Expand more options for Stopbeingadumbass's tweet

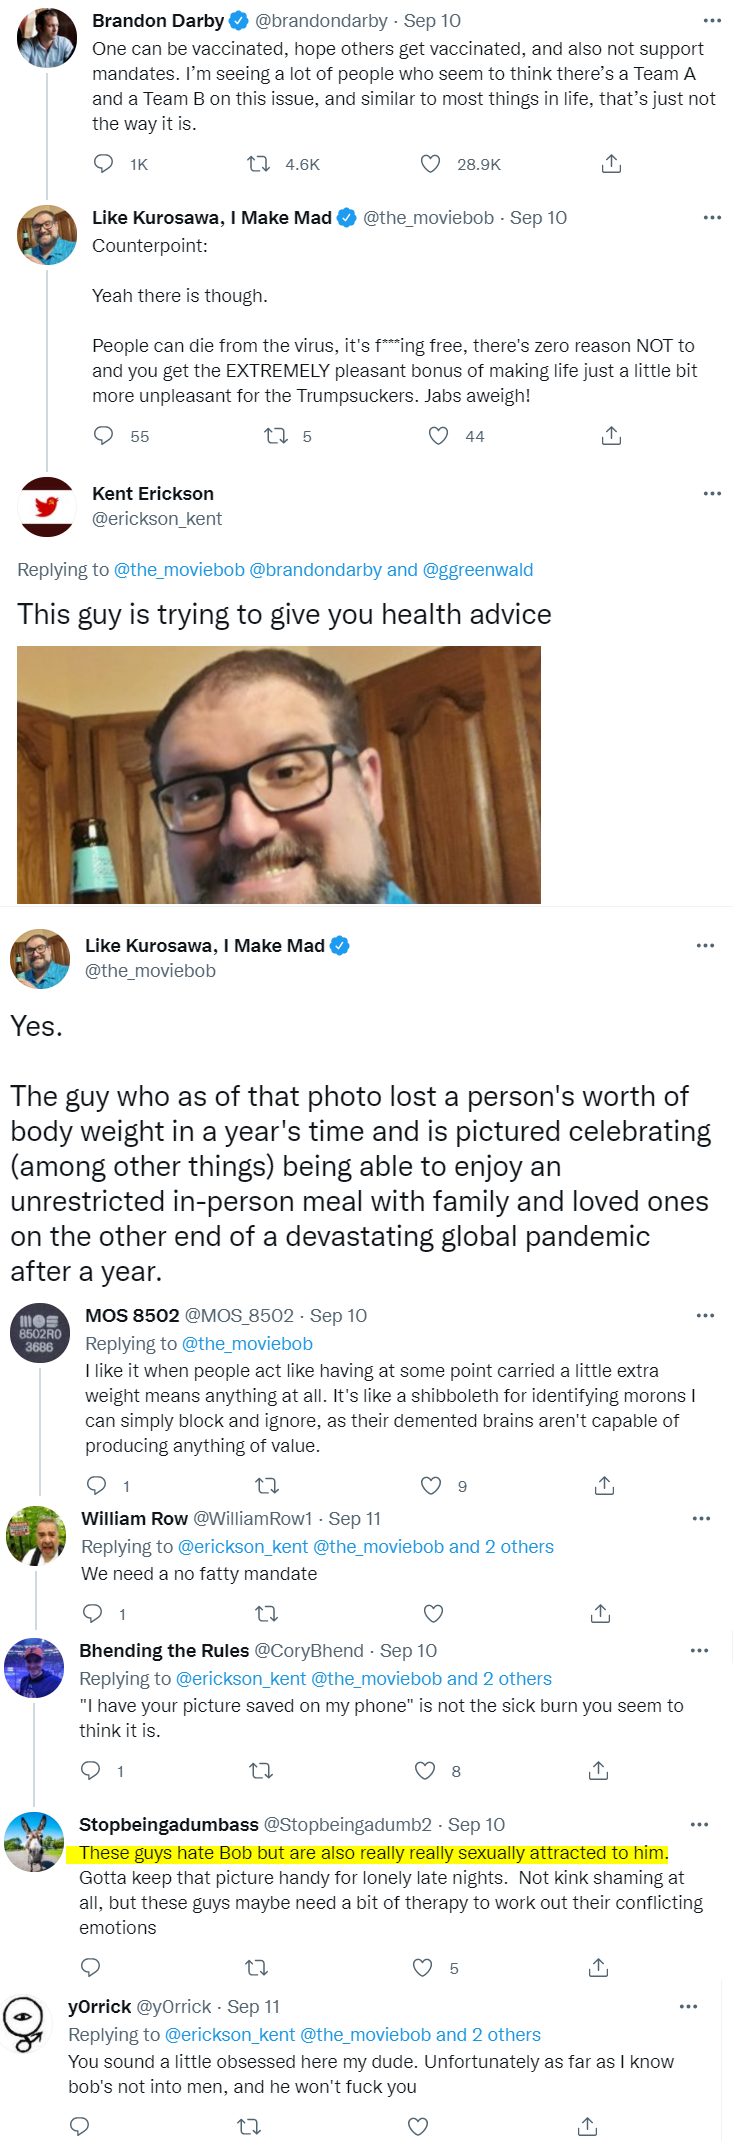click(699, 1824)
